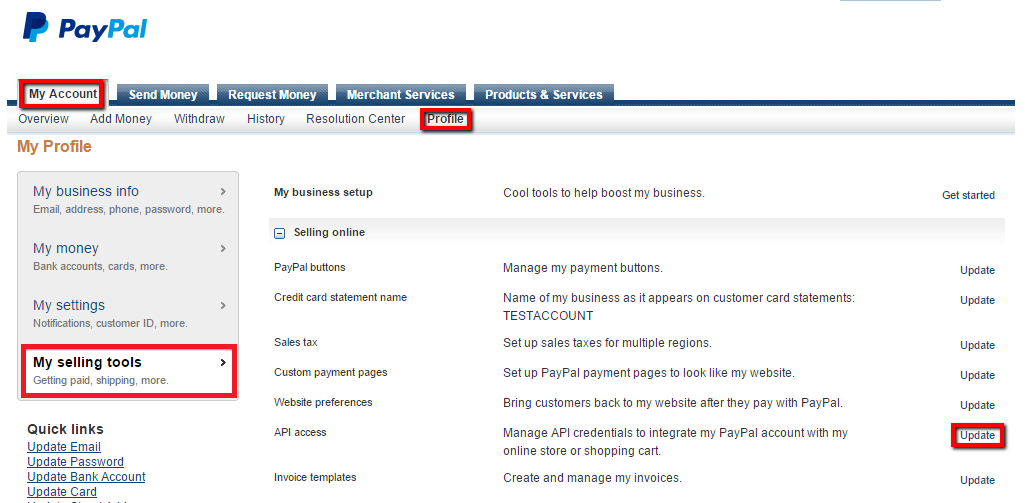Collapse the Selling online section

point(279,233)
